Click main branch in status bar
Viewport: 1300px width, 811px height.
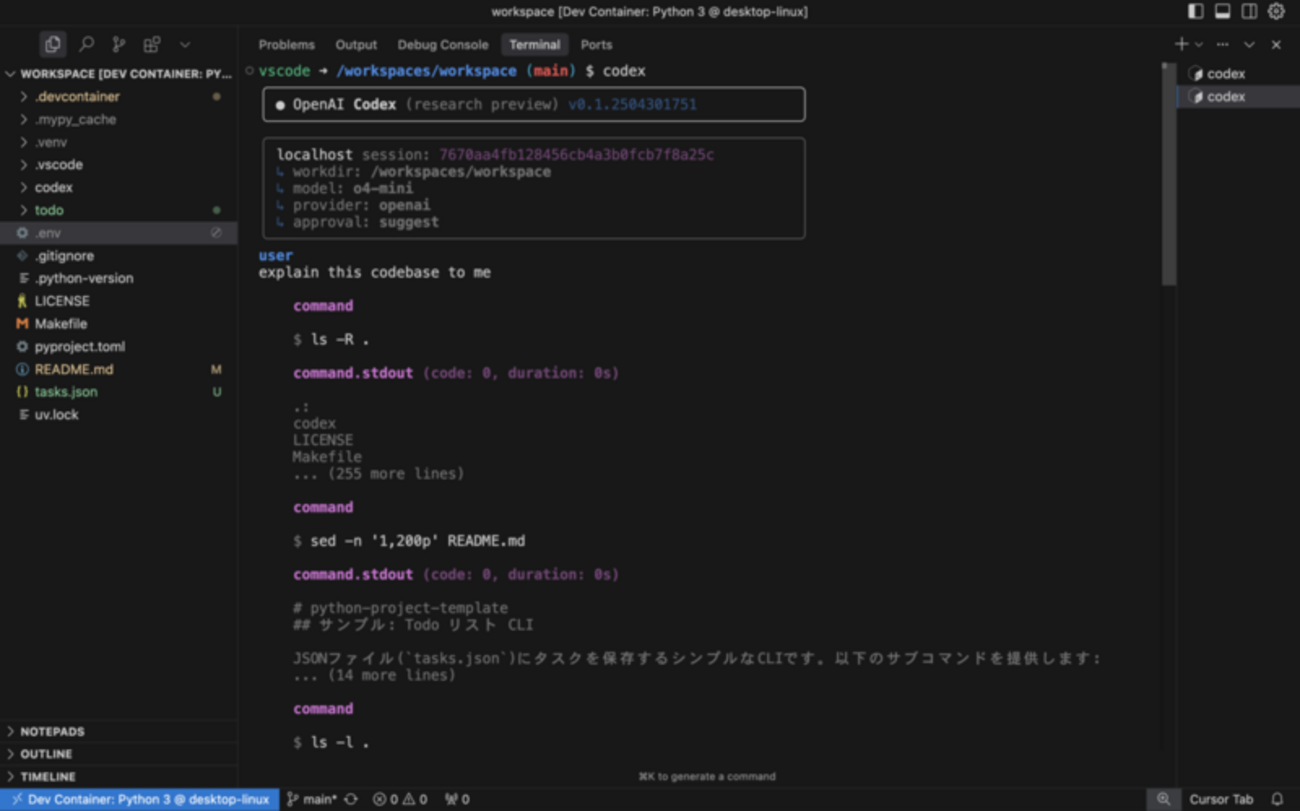tap(312, 799)
